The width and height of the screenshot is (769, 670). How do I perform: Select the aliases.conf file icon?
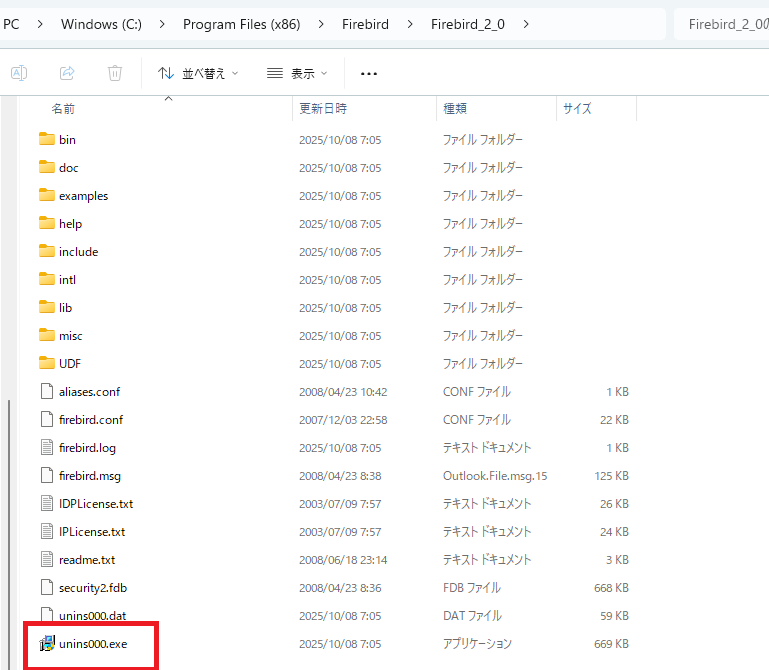pos(46,391)
